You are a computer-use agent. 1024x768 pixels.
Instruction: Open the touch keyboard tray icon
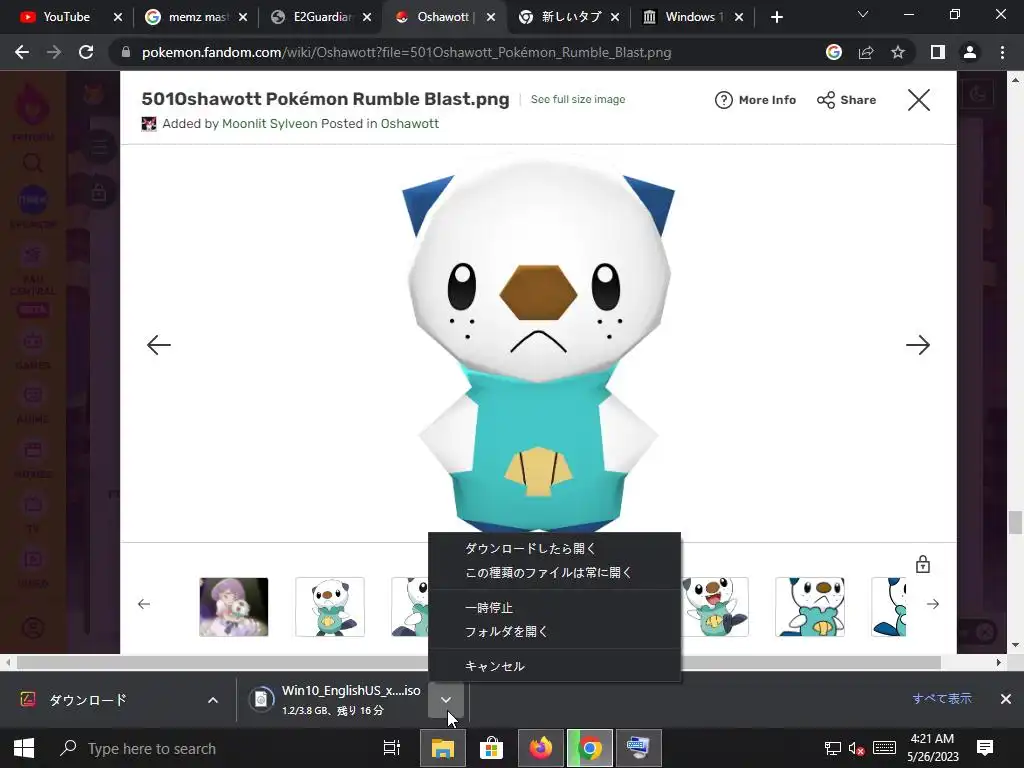point(884,747)
